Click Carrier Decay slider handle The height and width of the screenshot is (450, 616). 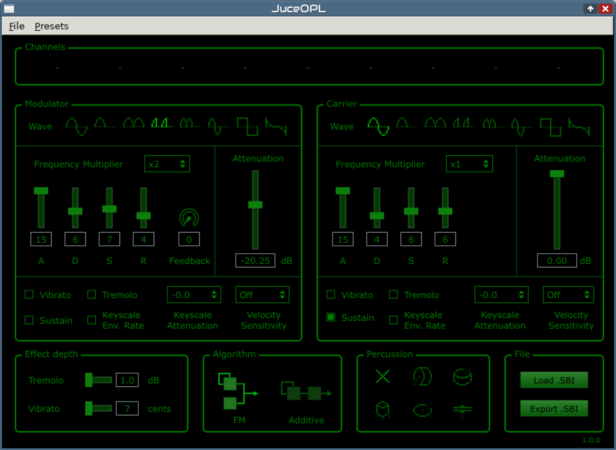coord(377,216)
